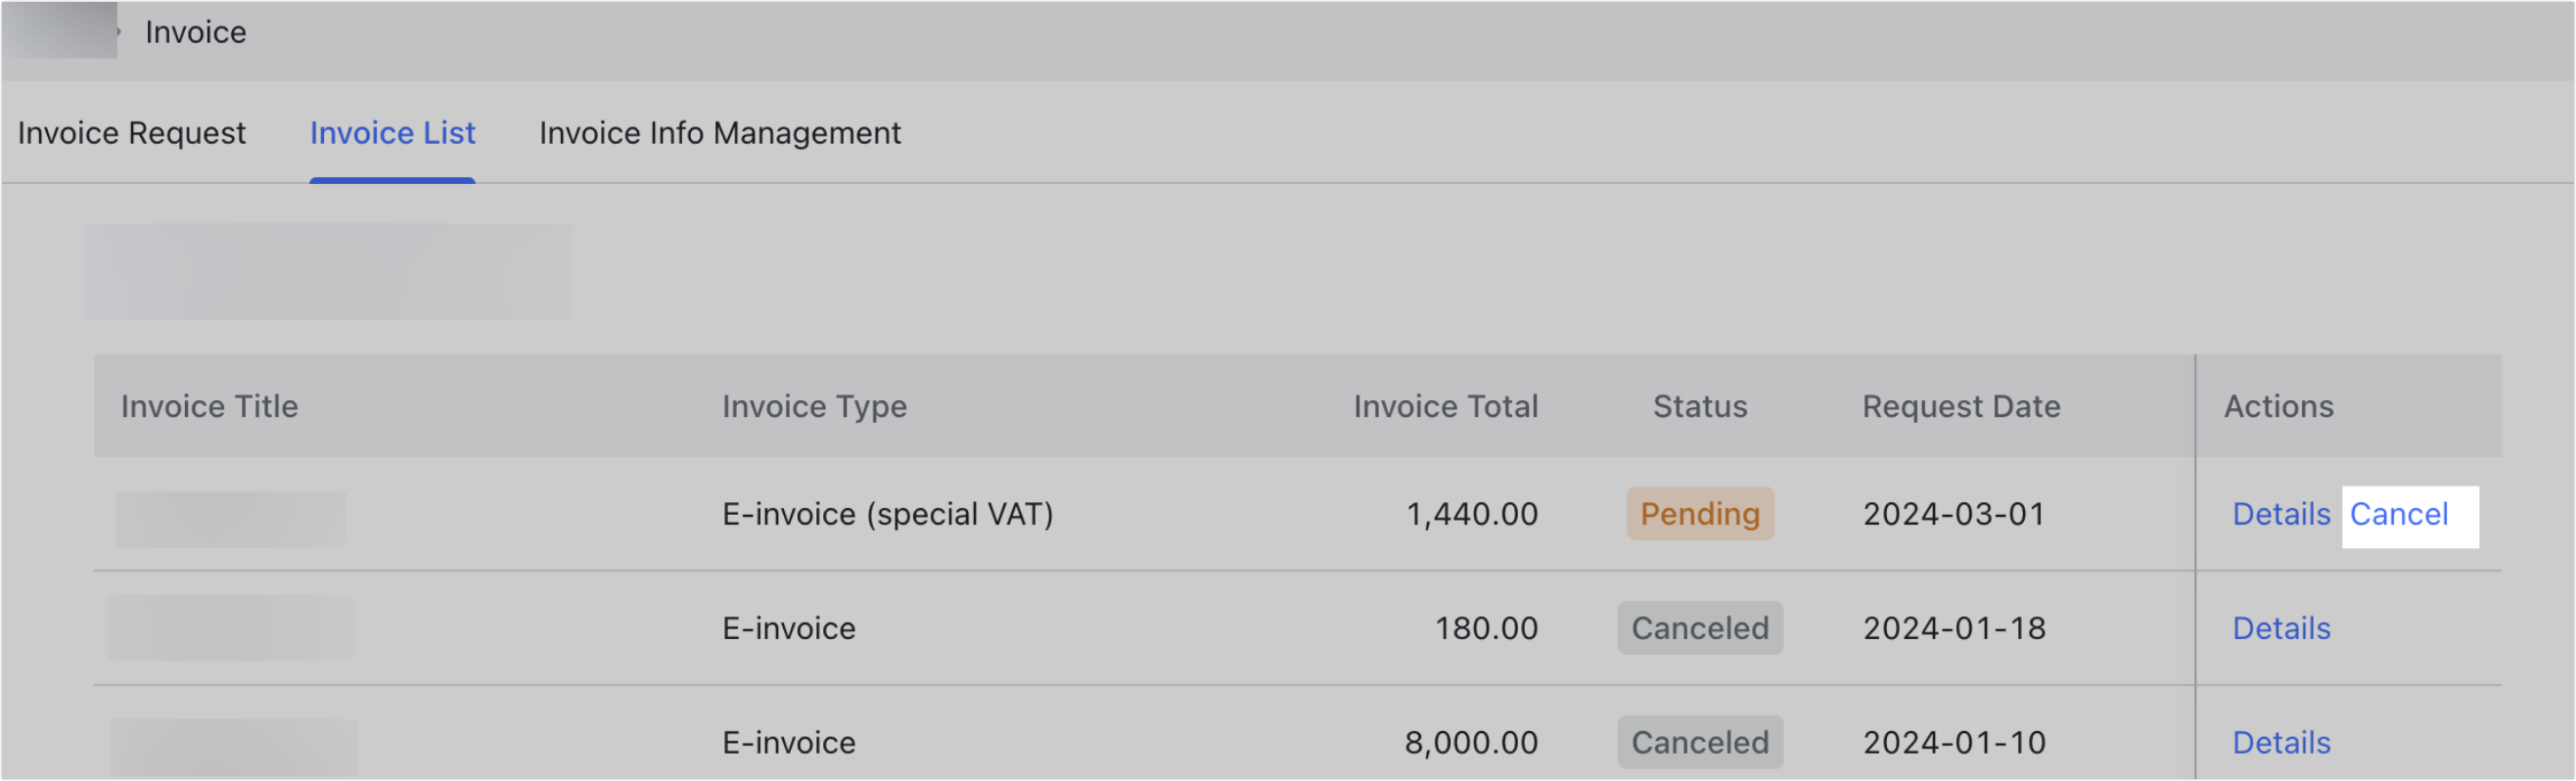View Details of the pending 1,440.00 invoice

pyautogui.click(x=2282, y=514)
